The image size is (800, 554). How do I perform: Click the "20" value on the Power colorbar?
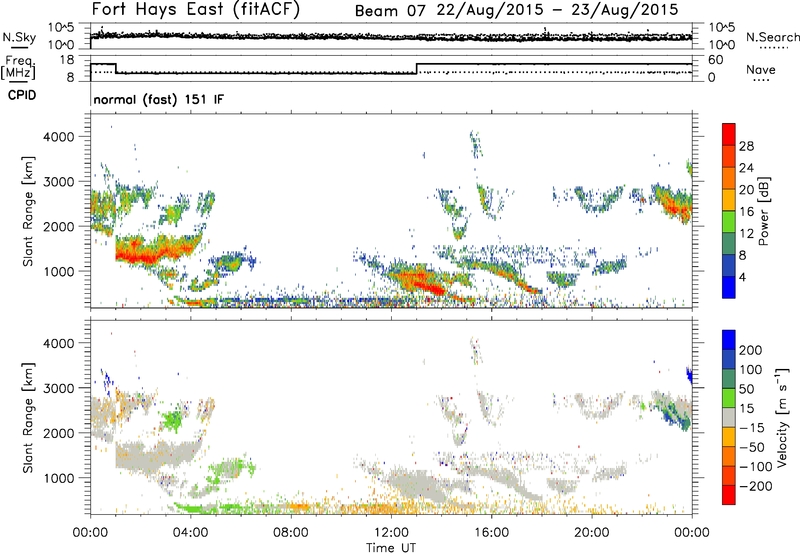click(x=746, y=190)
